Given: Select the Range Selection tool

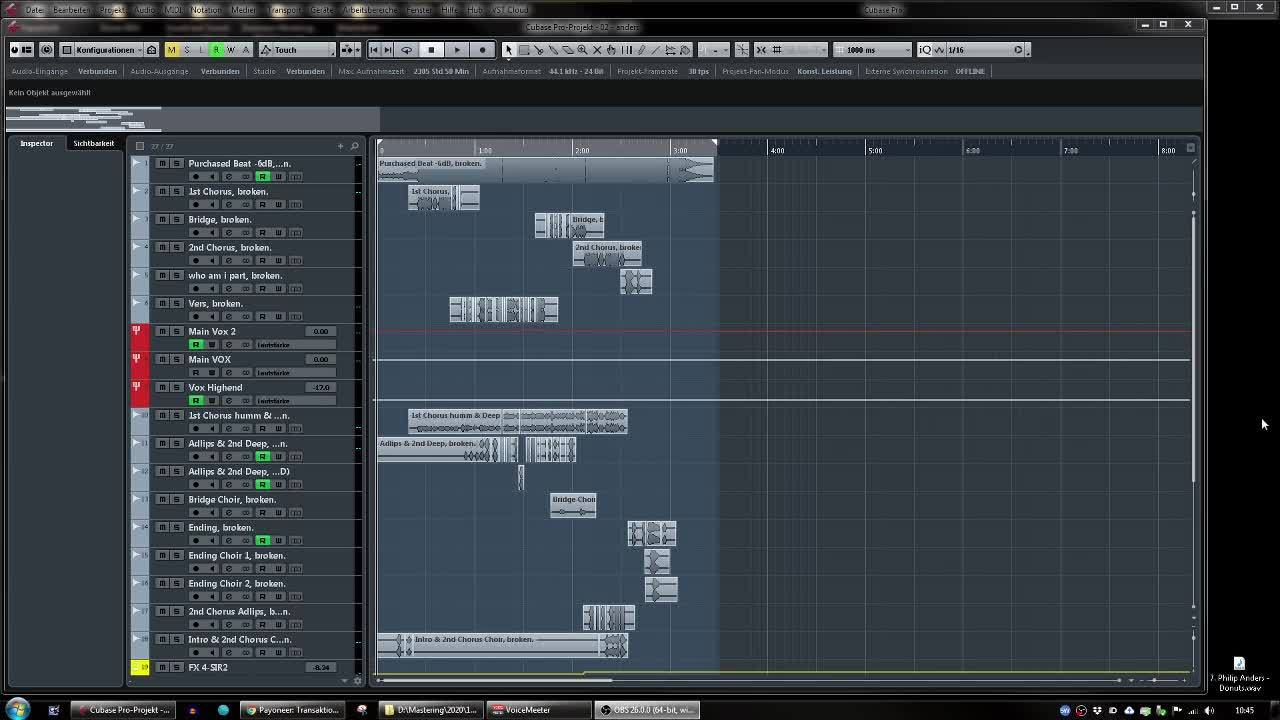Looking at the screenshot, I should click(x=523, y=50).
